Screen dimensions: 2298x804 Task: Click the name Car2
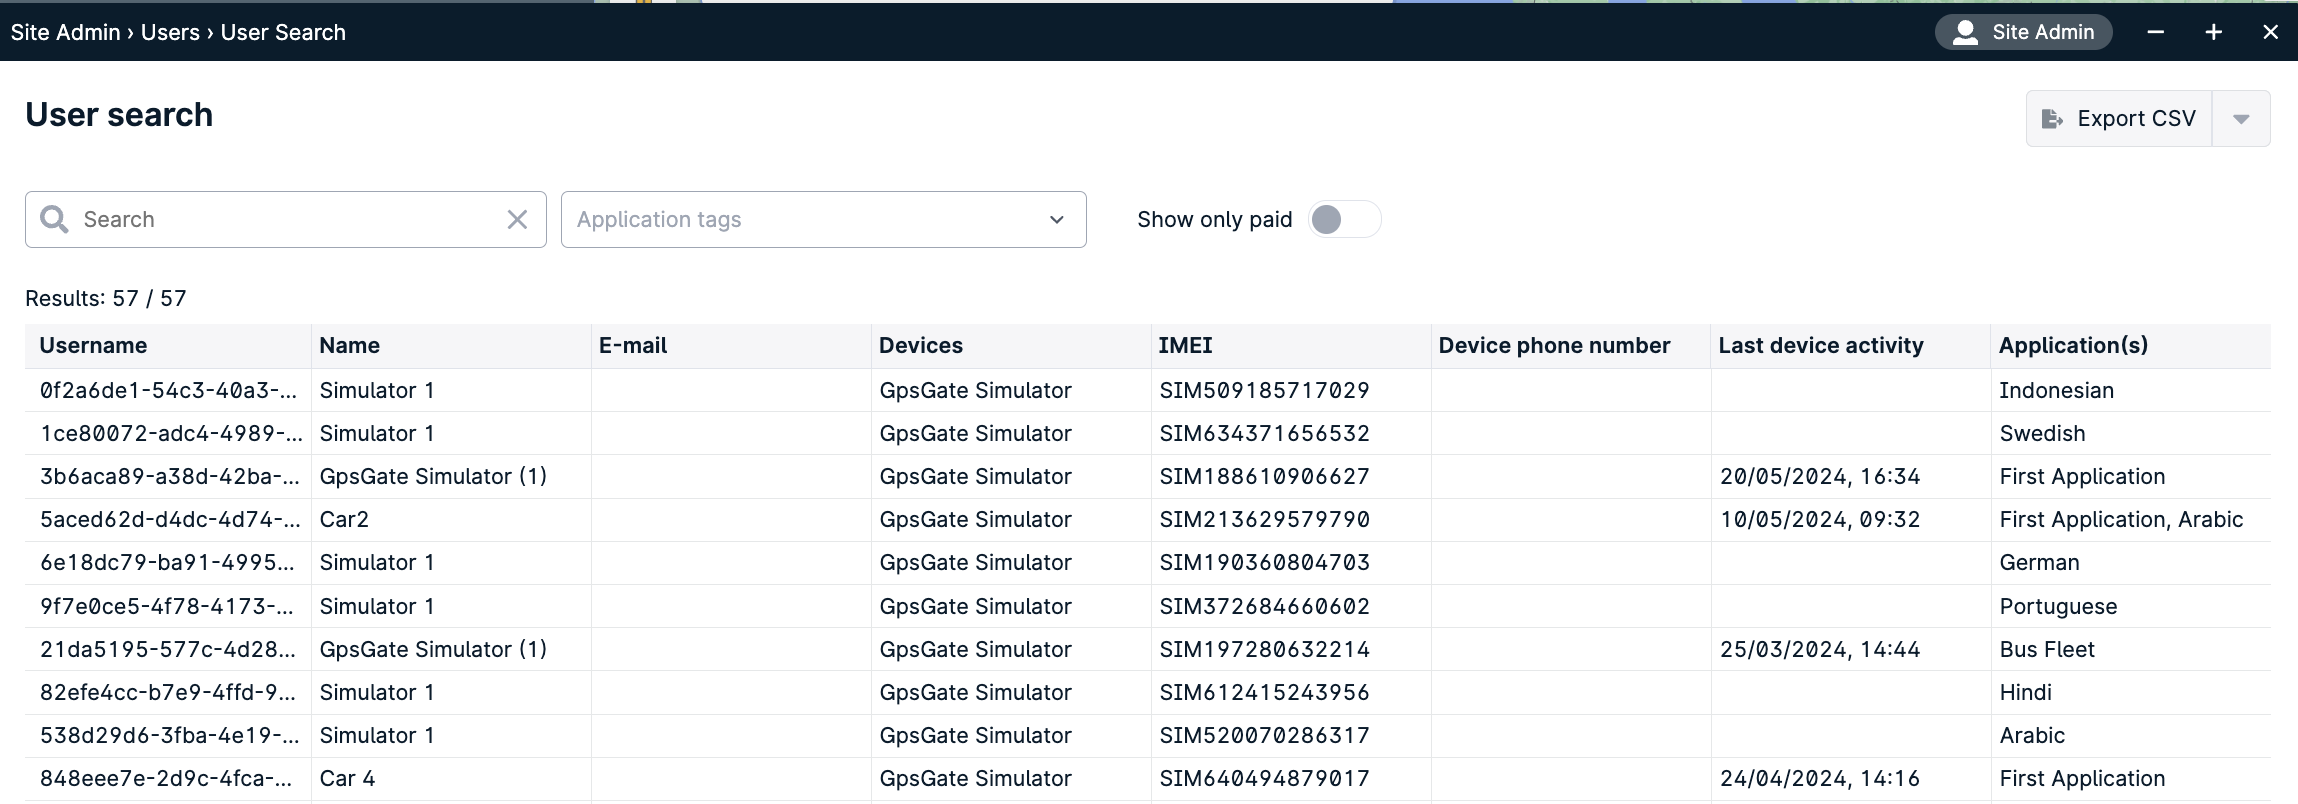tap(344, 519)
